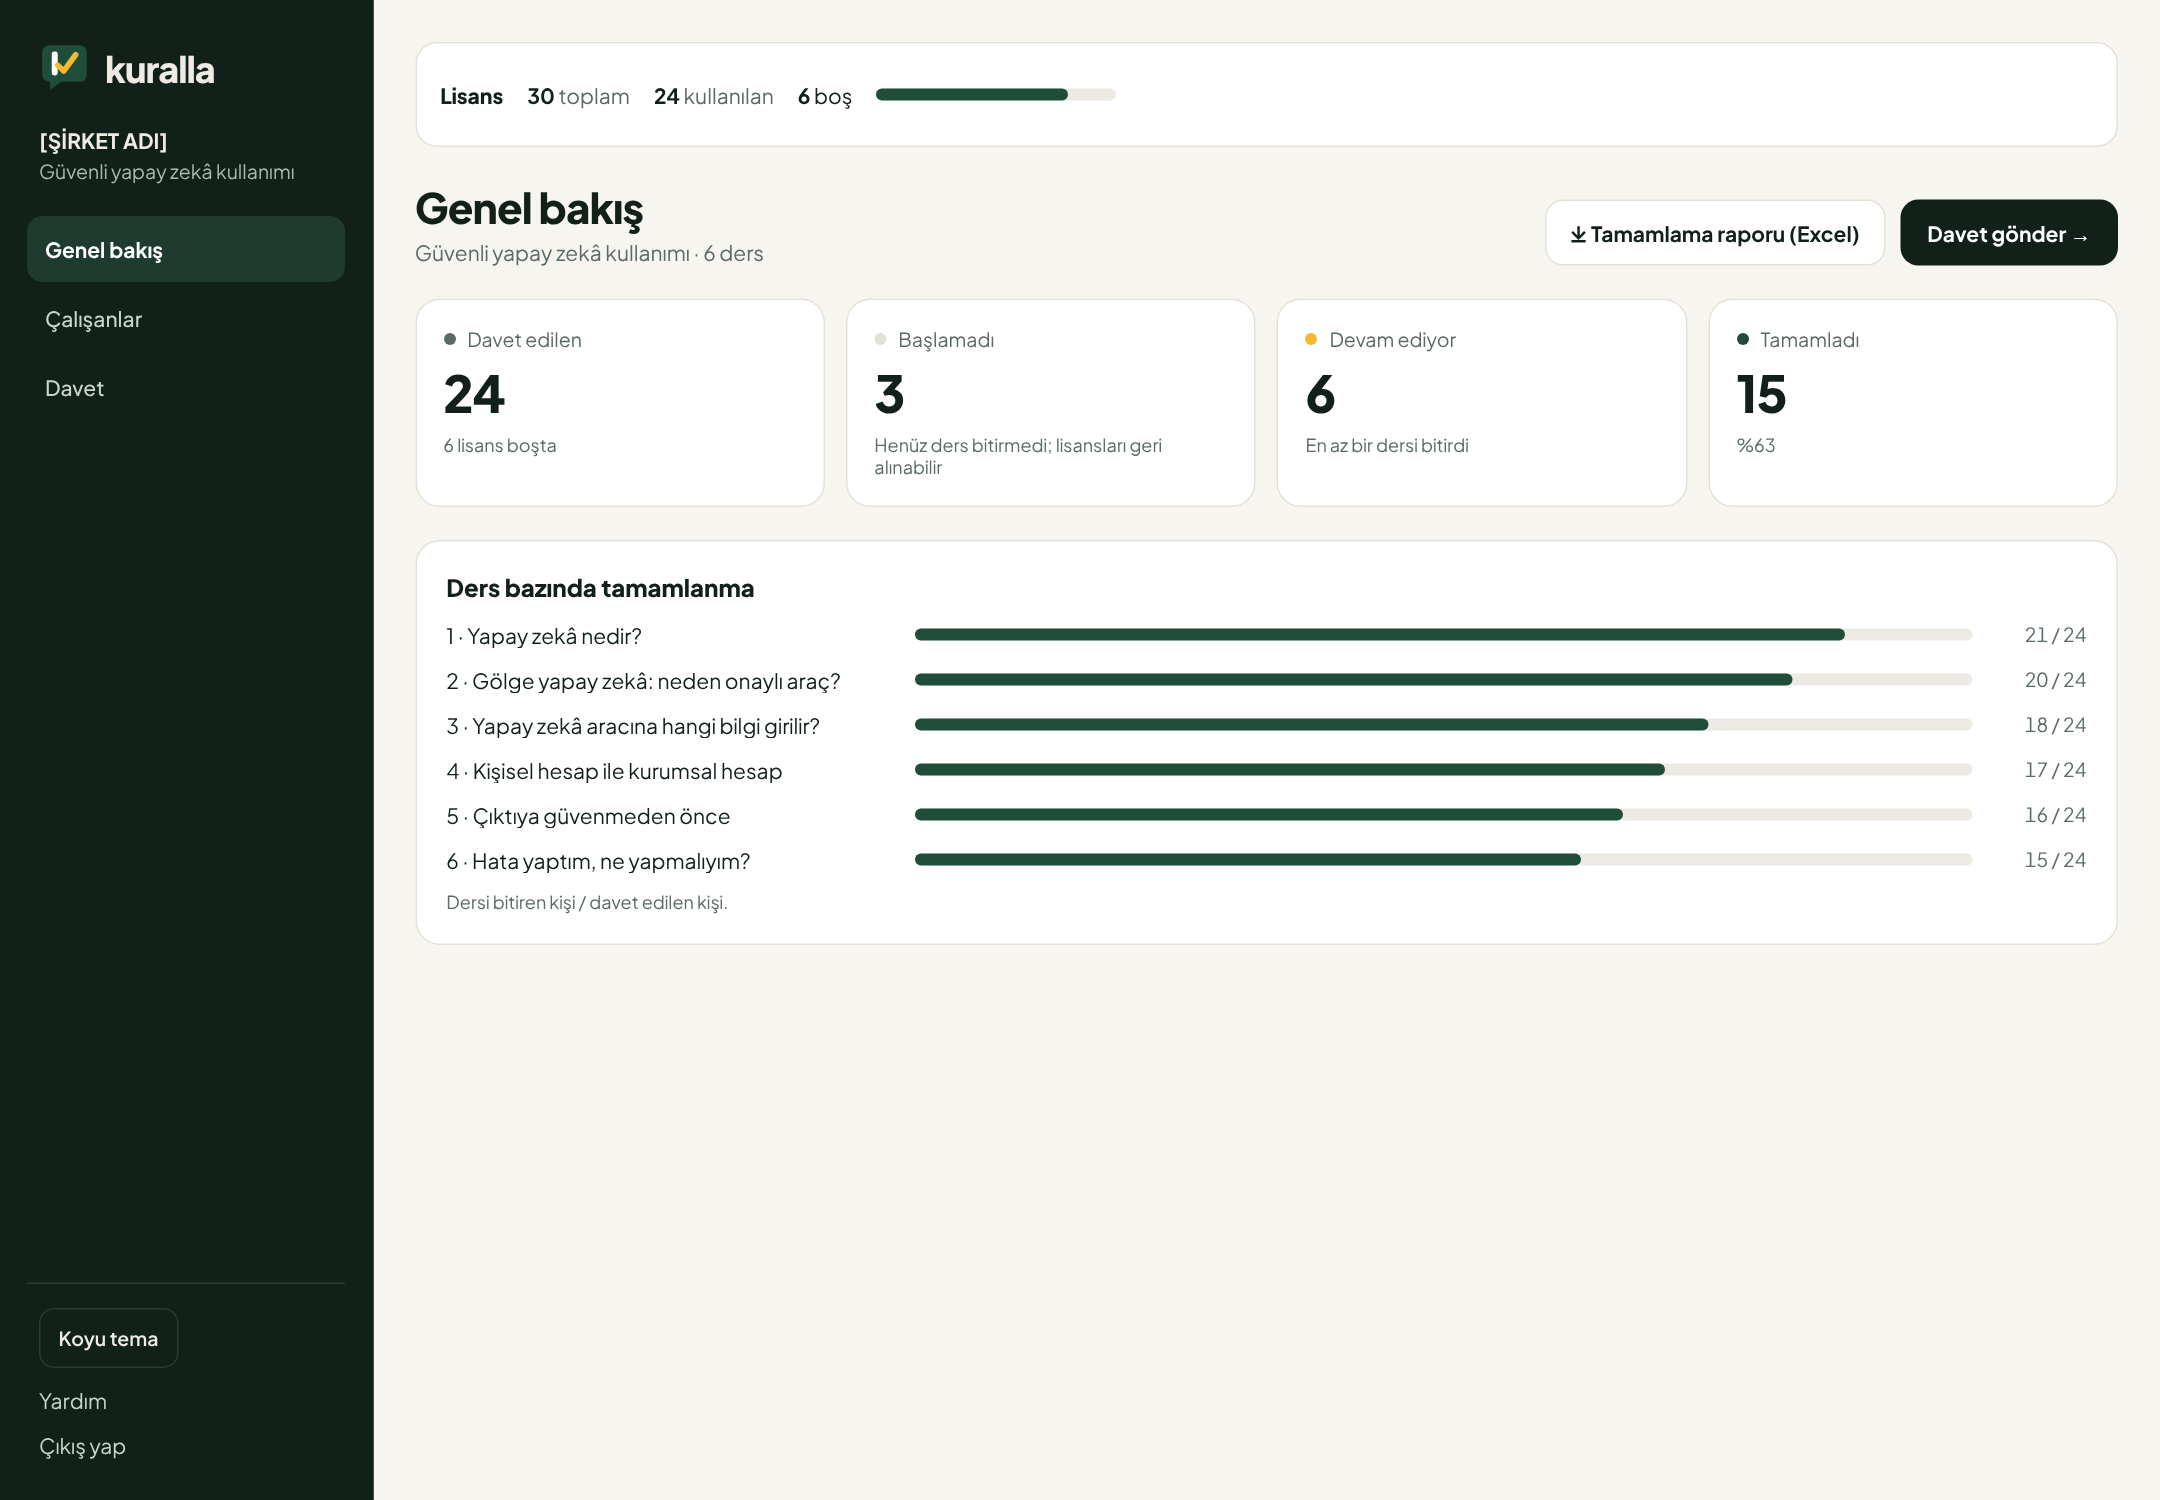
Task: Click the '30 toplam' license count
Action: click(x=578, y=96)
